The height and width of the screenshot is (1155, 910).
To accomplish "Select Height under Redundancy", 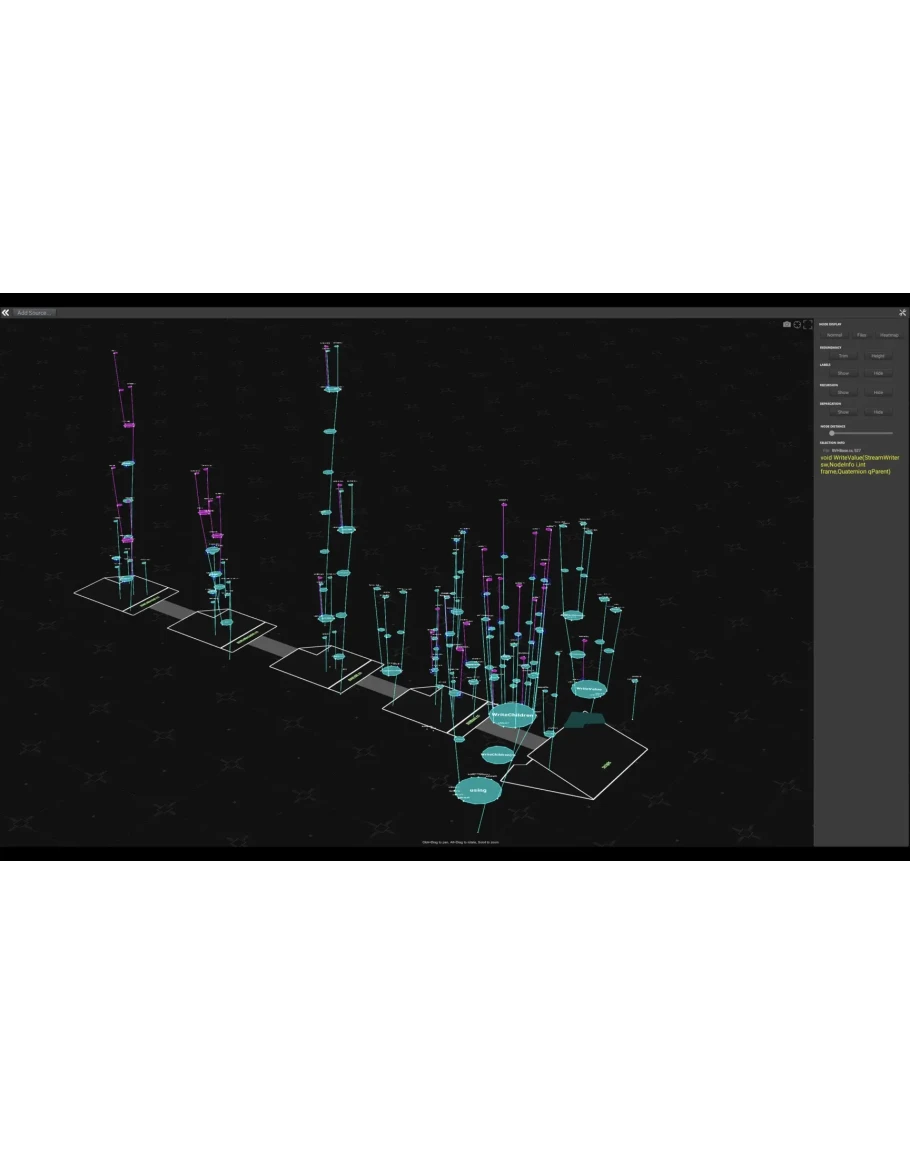I will [x=878, y=355].
